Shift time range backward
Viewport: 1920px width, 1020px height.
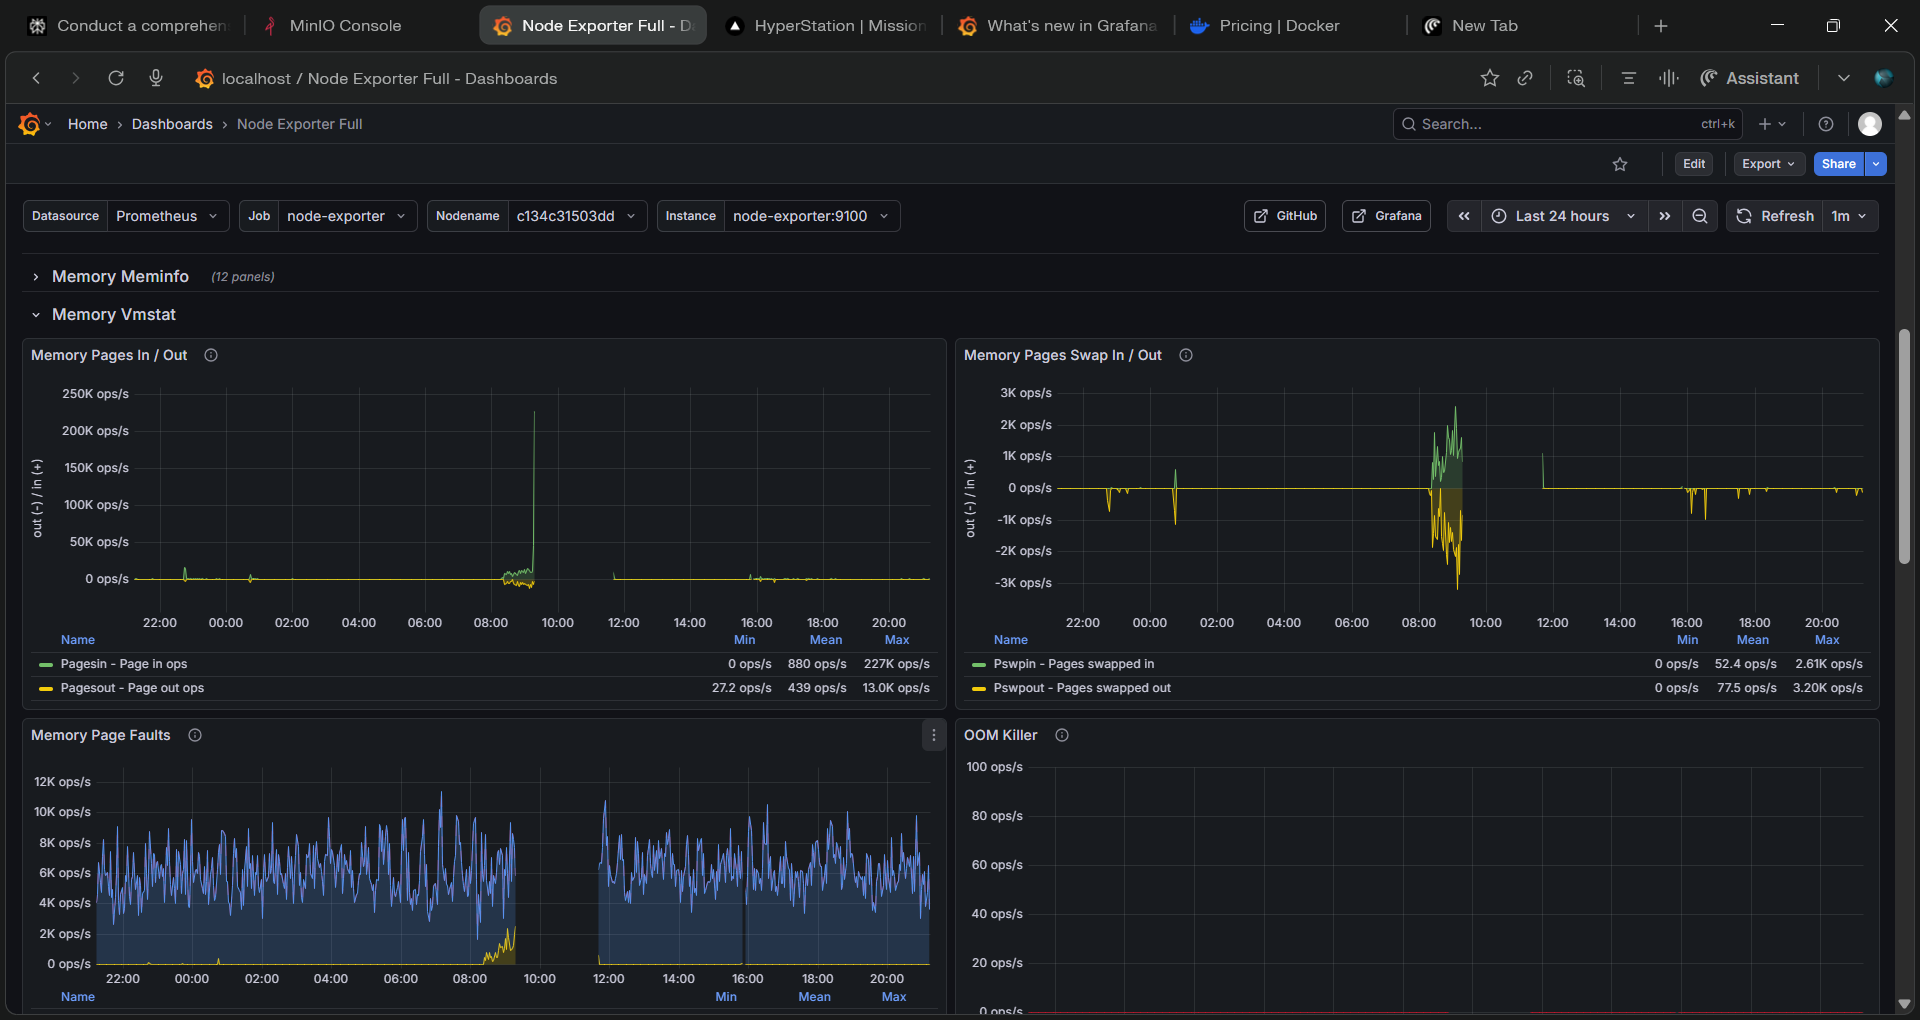point(1464,216)
